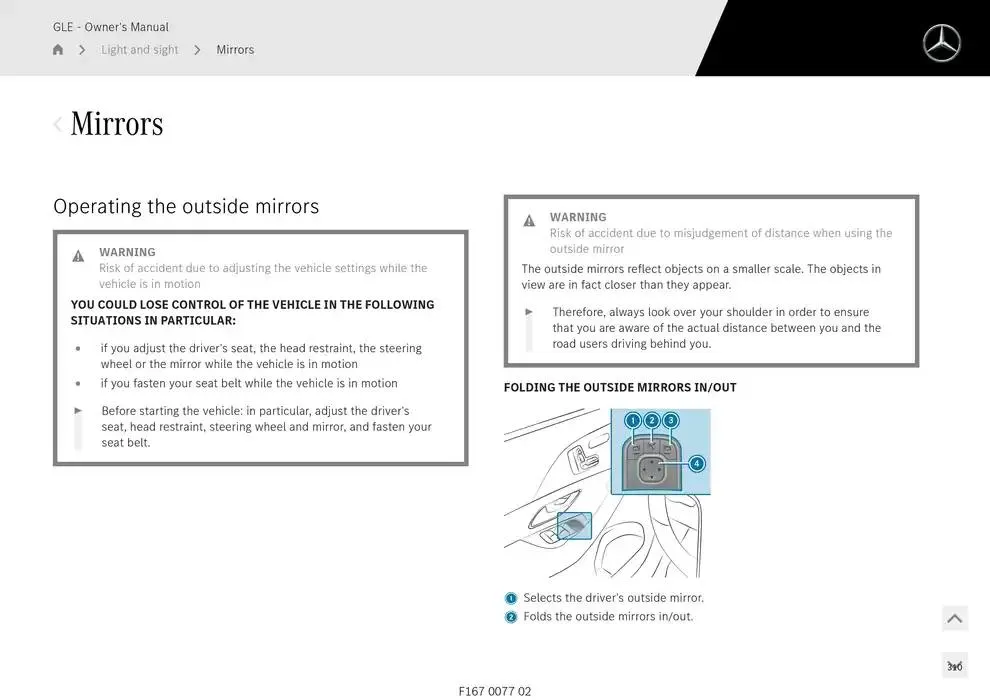
Task: Click callout number 4 in the mirror diagram
Action: click(697, 463)
